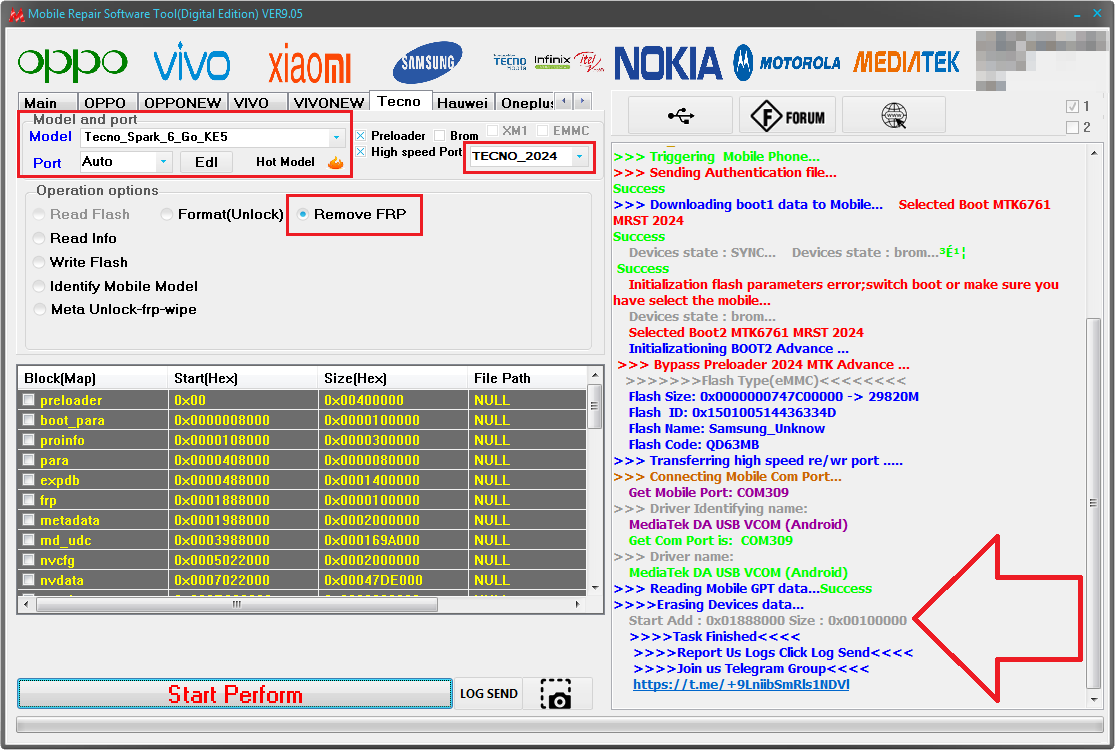
Task: Click the Nokia brand logo
Action: (x=668, y=63)
